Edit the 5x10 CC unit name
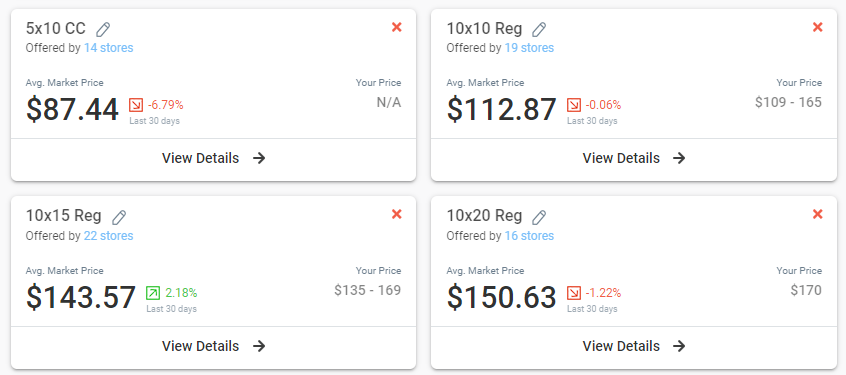The height and width of the screenshot is (375, 846). (103, 29)
